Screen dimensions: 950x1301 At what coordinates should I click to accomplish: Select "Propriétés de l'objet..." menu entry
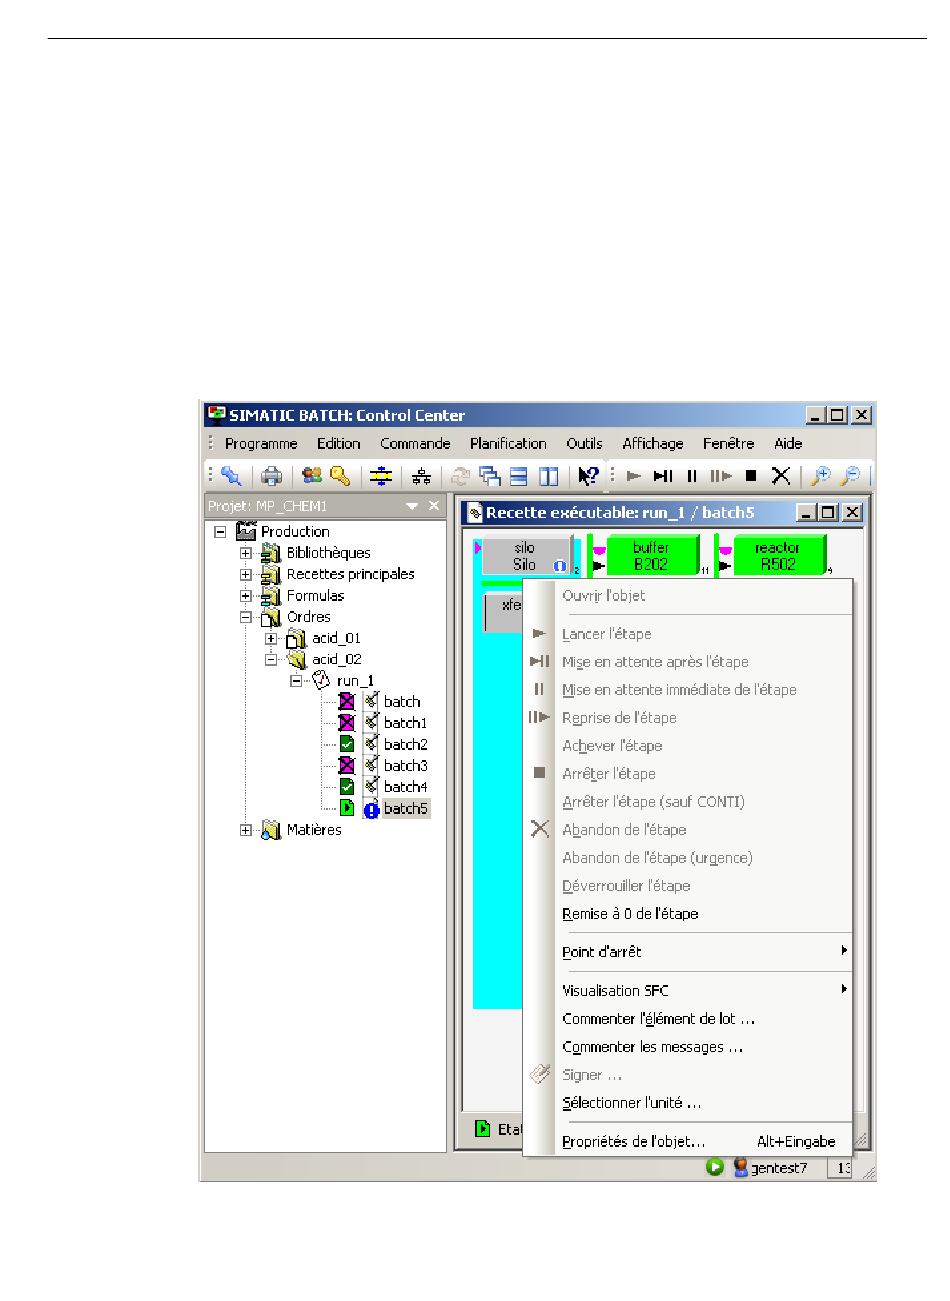click(x=633, y=1141)
